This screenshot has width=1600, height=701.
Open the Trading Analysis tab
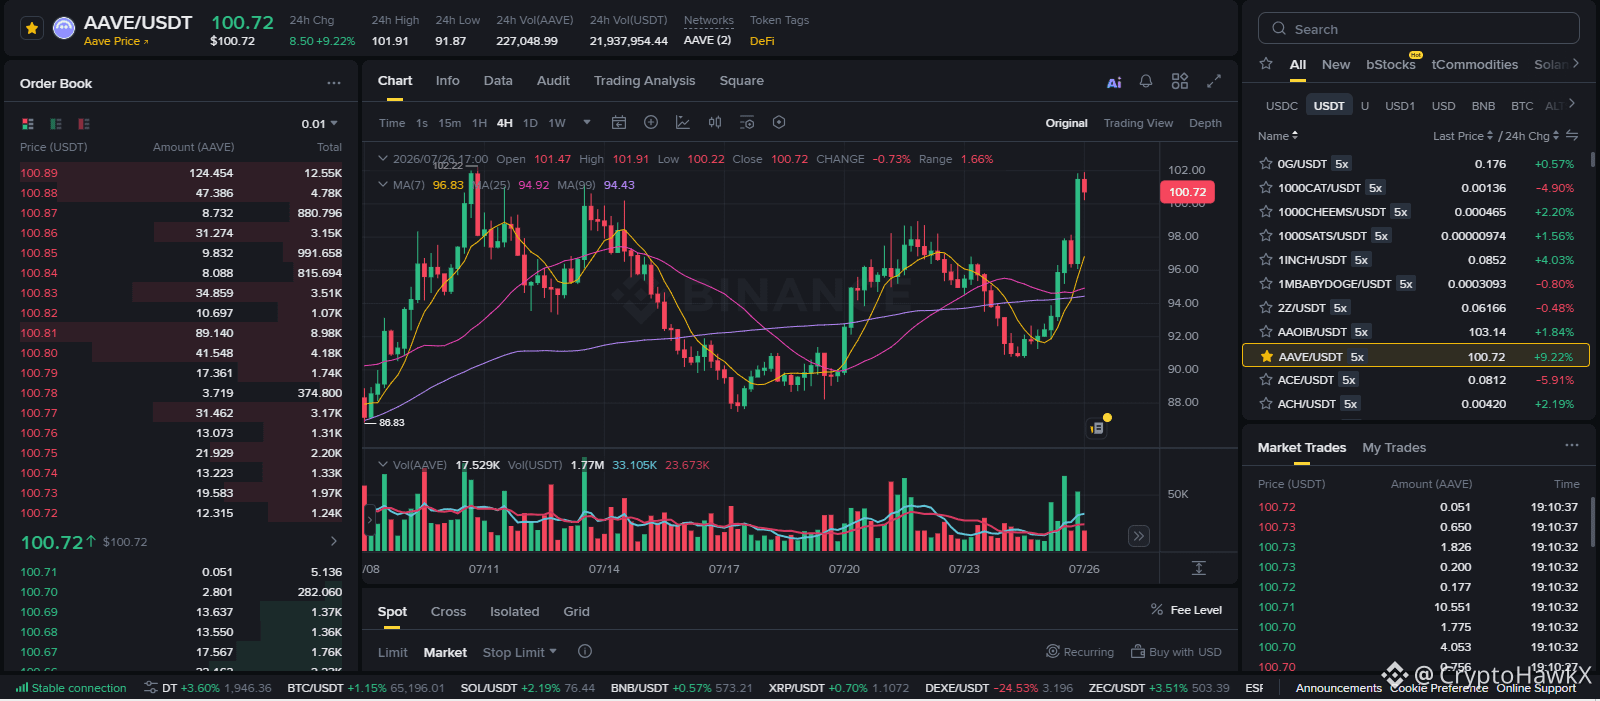click(644, 81)
